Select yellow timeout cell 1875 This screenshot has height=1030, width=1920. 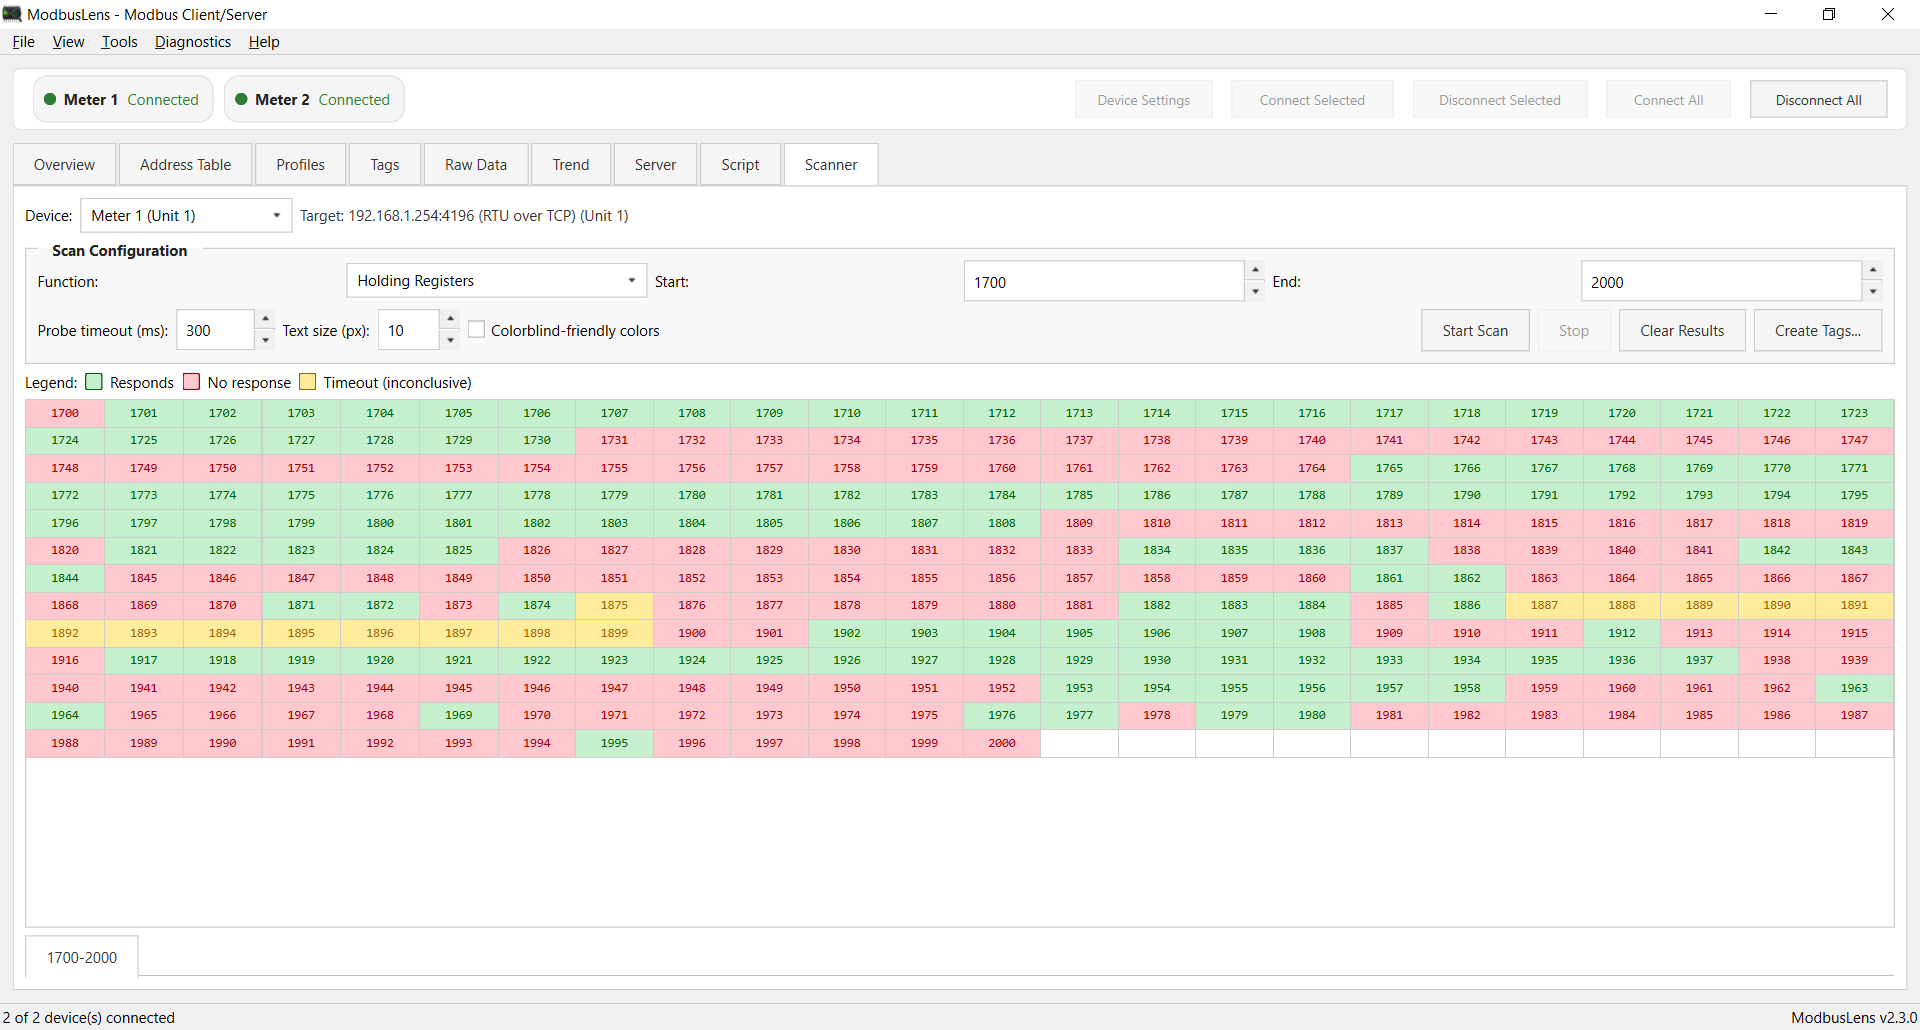(614, 605)
